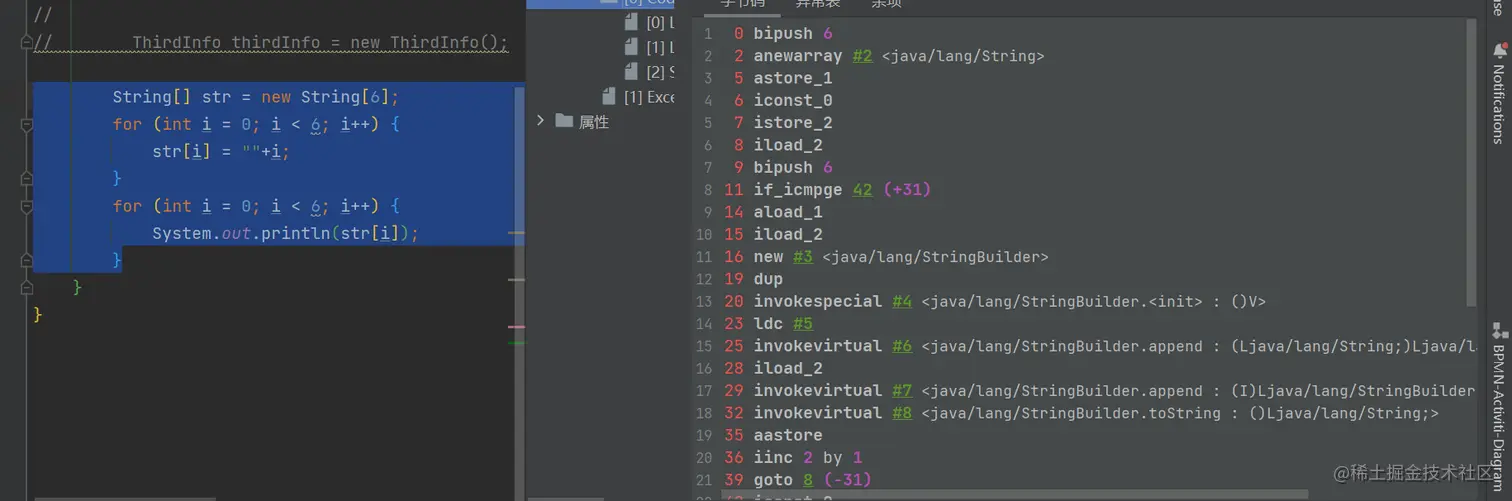Click the 'iload_2' instruction at offset 15
1512x501 pixels.
(x=788, y=234)
